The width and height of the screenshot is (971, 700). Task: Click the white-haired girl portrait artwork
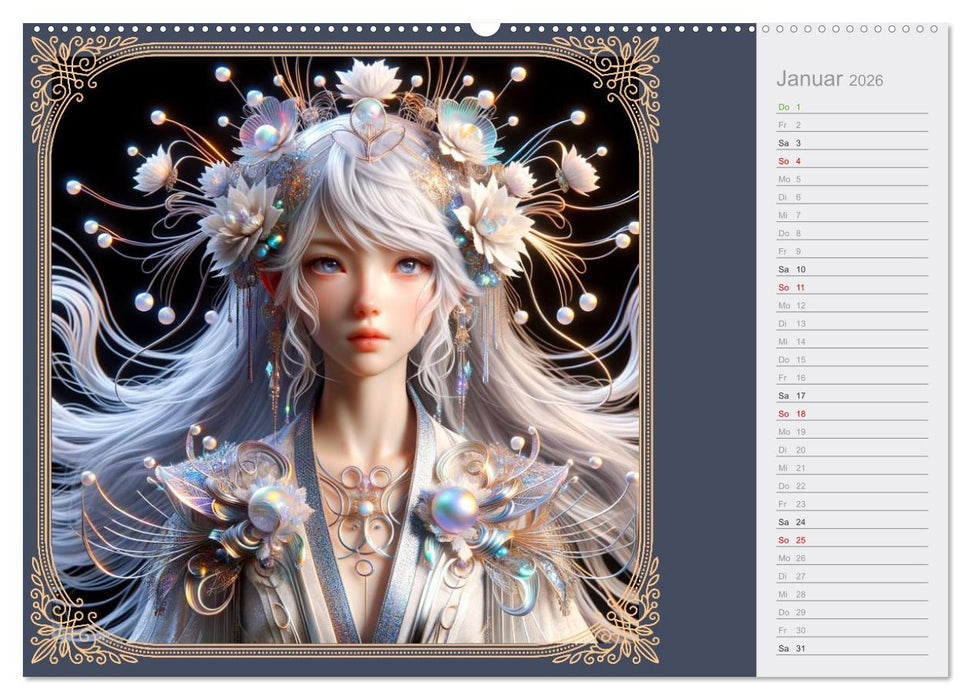coord(345,350)
